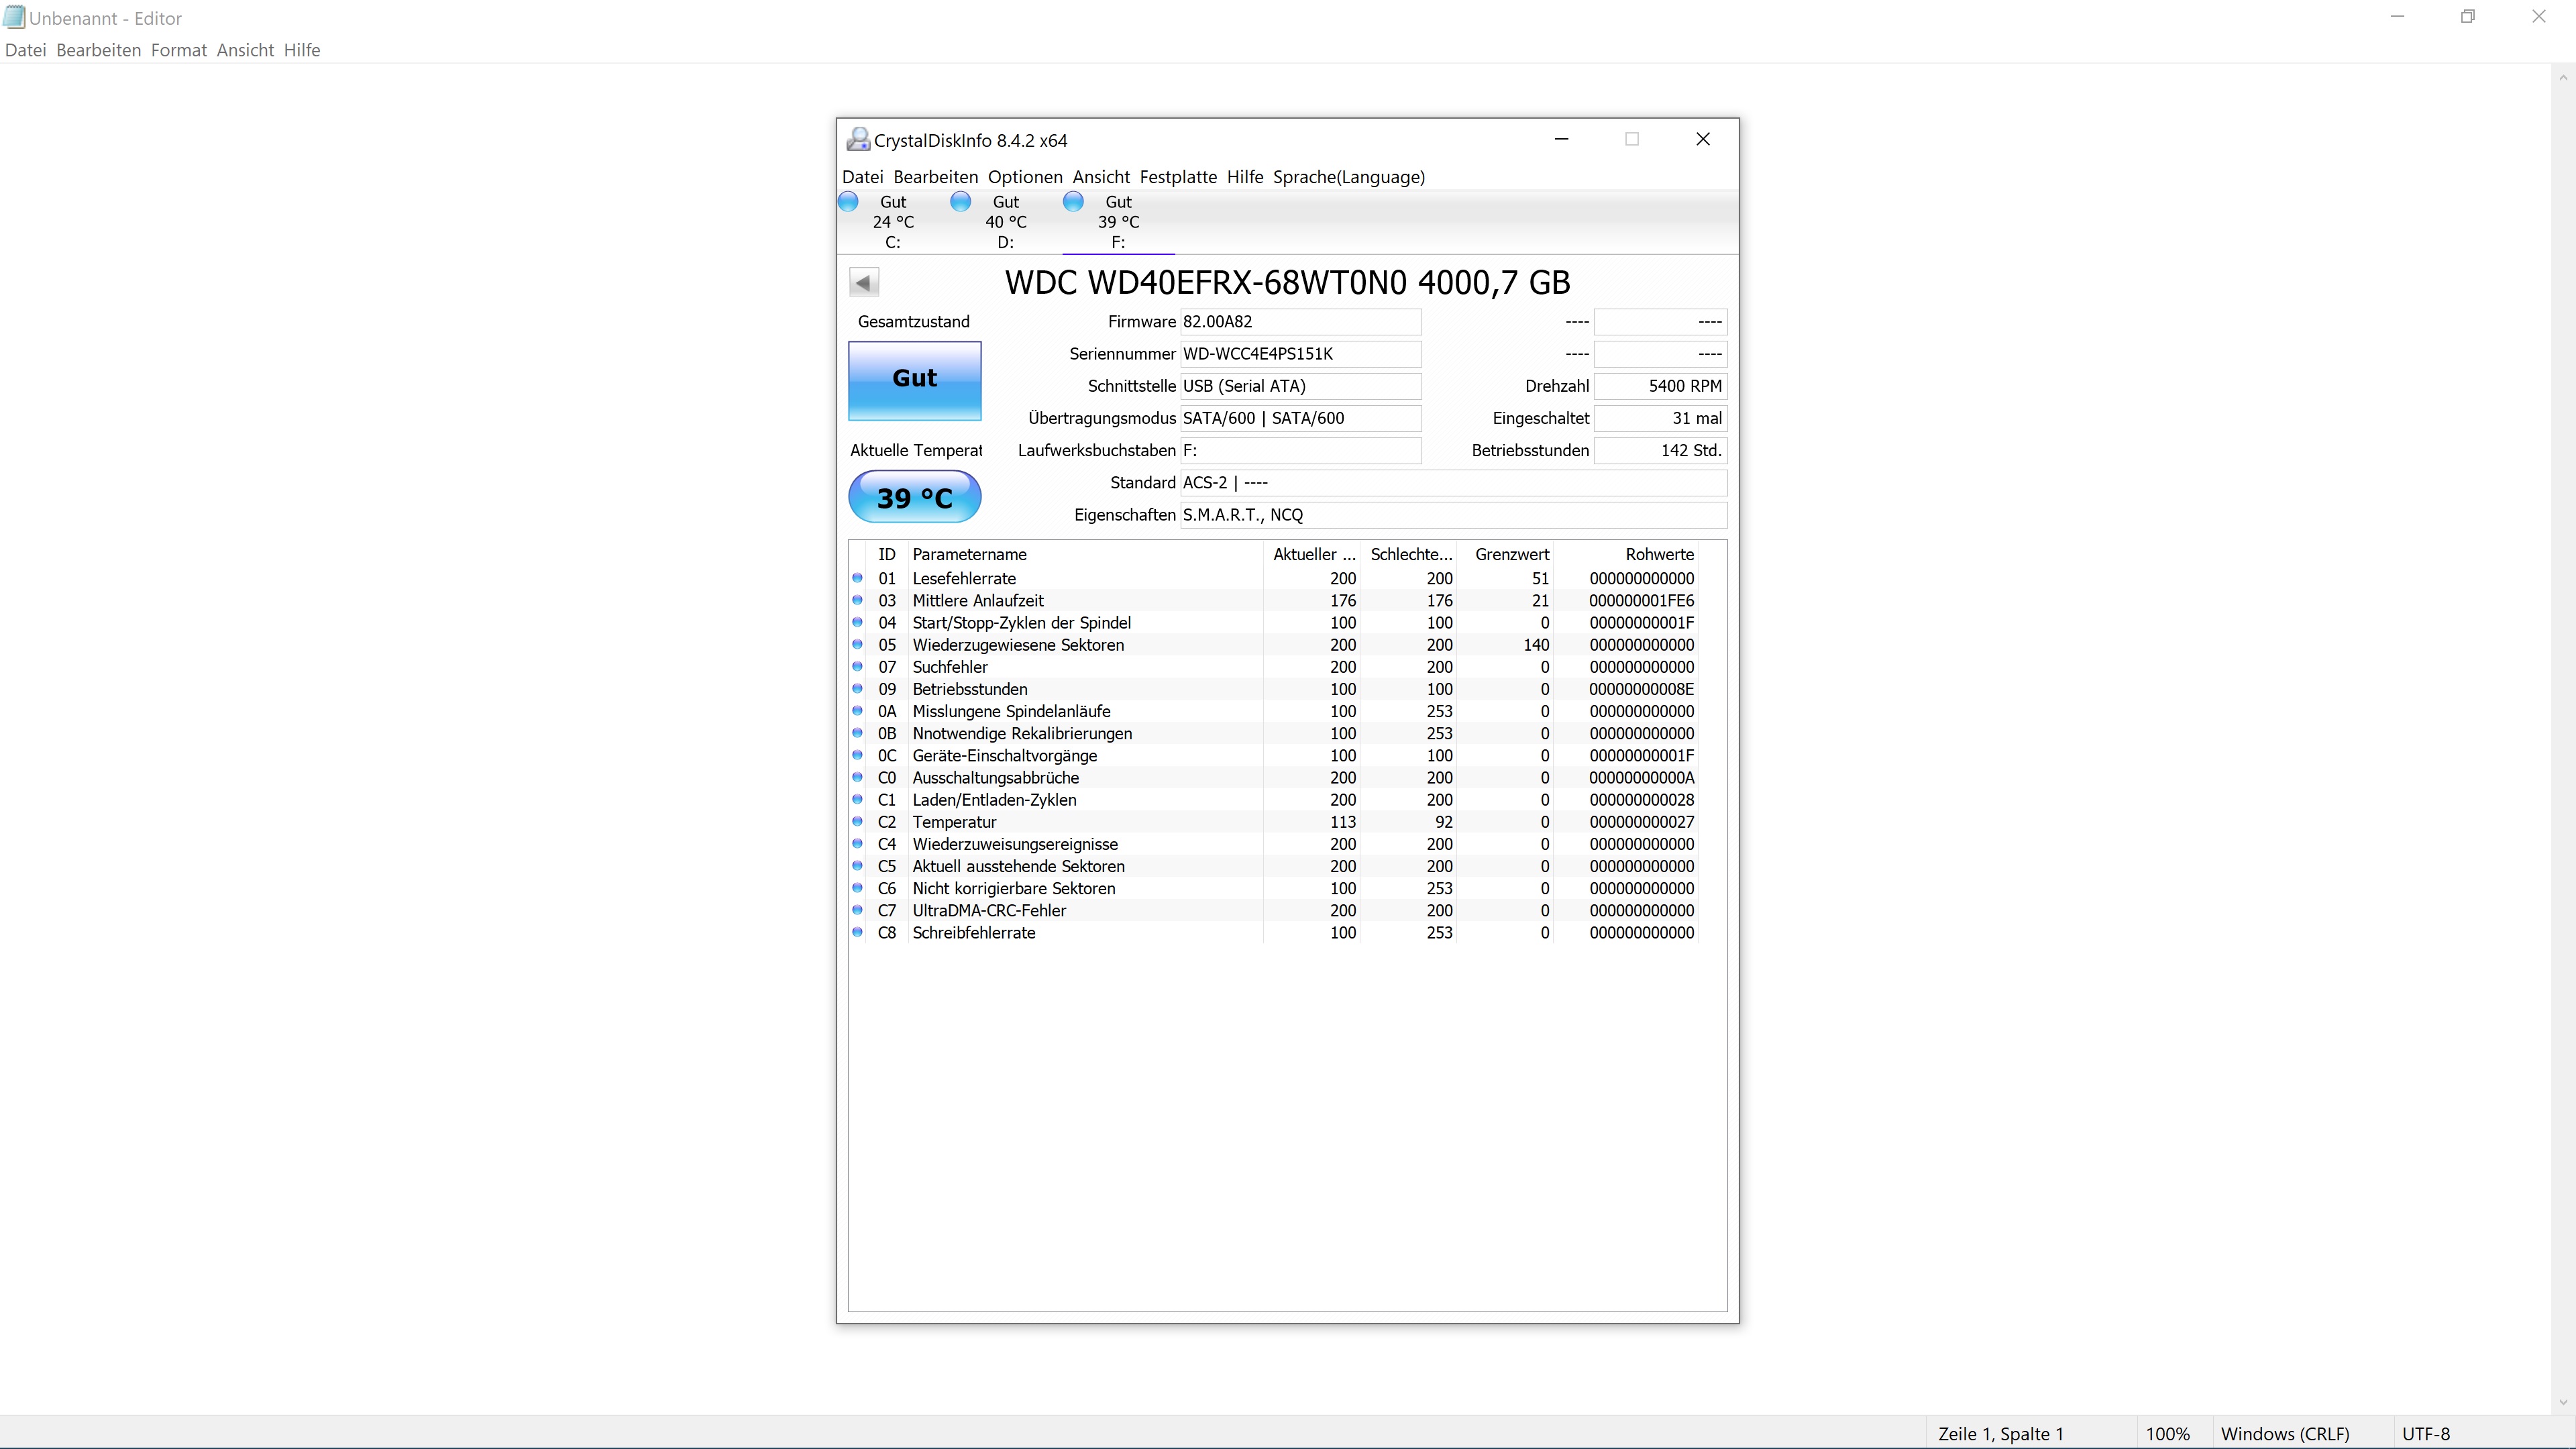
Task: Open Editor Datei menu
Action: coord(26,50)
